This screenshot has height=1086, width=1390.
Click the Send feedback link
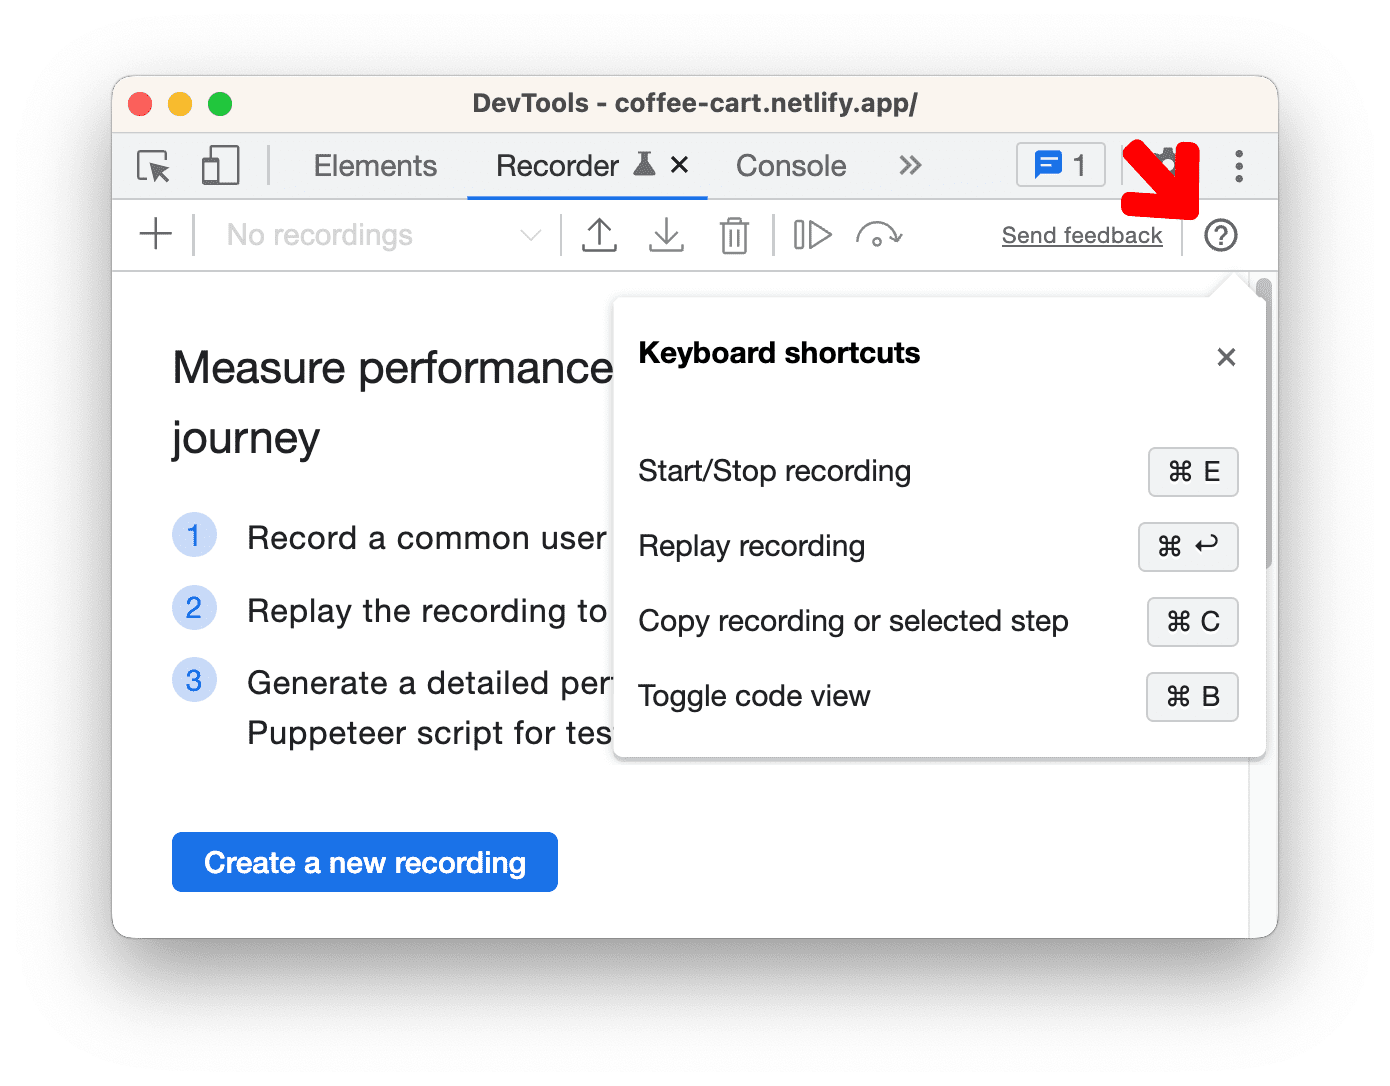[1081, 236]
